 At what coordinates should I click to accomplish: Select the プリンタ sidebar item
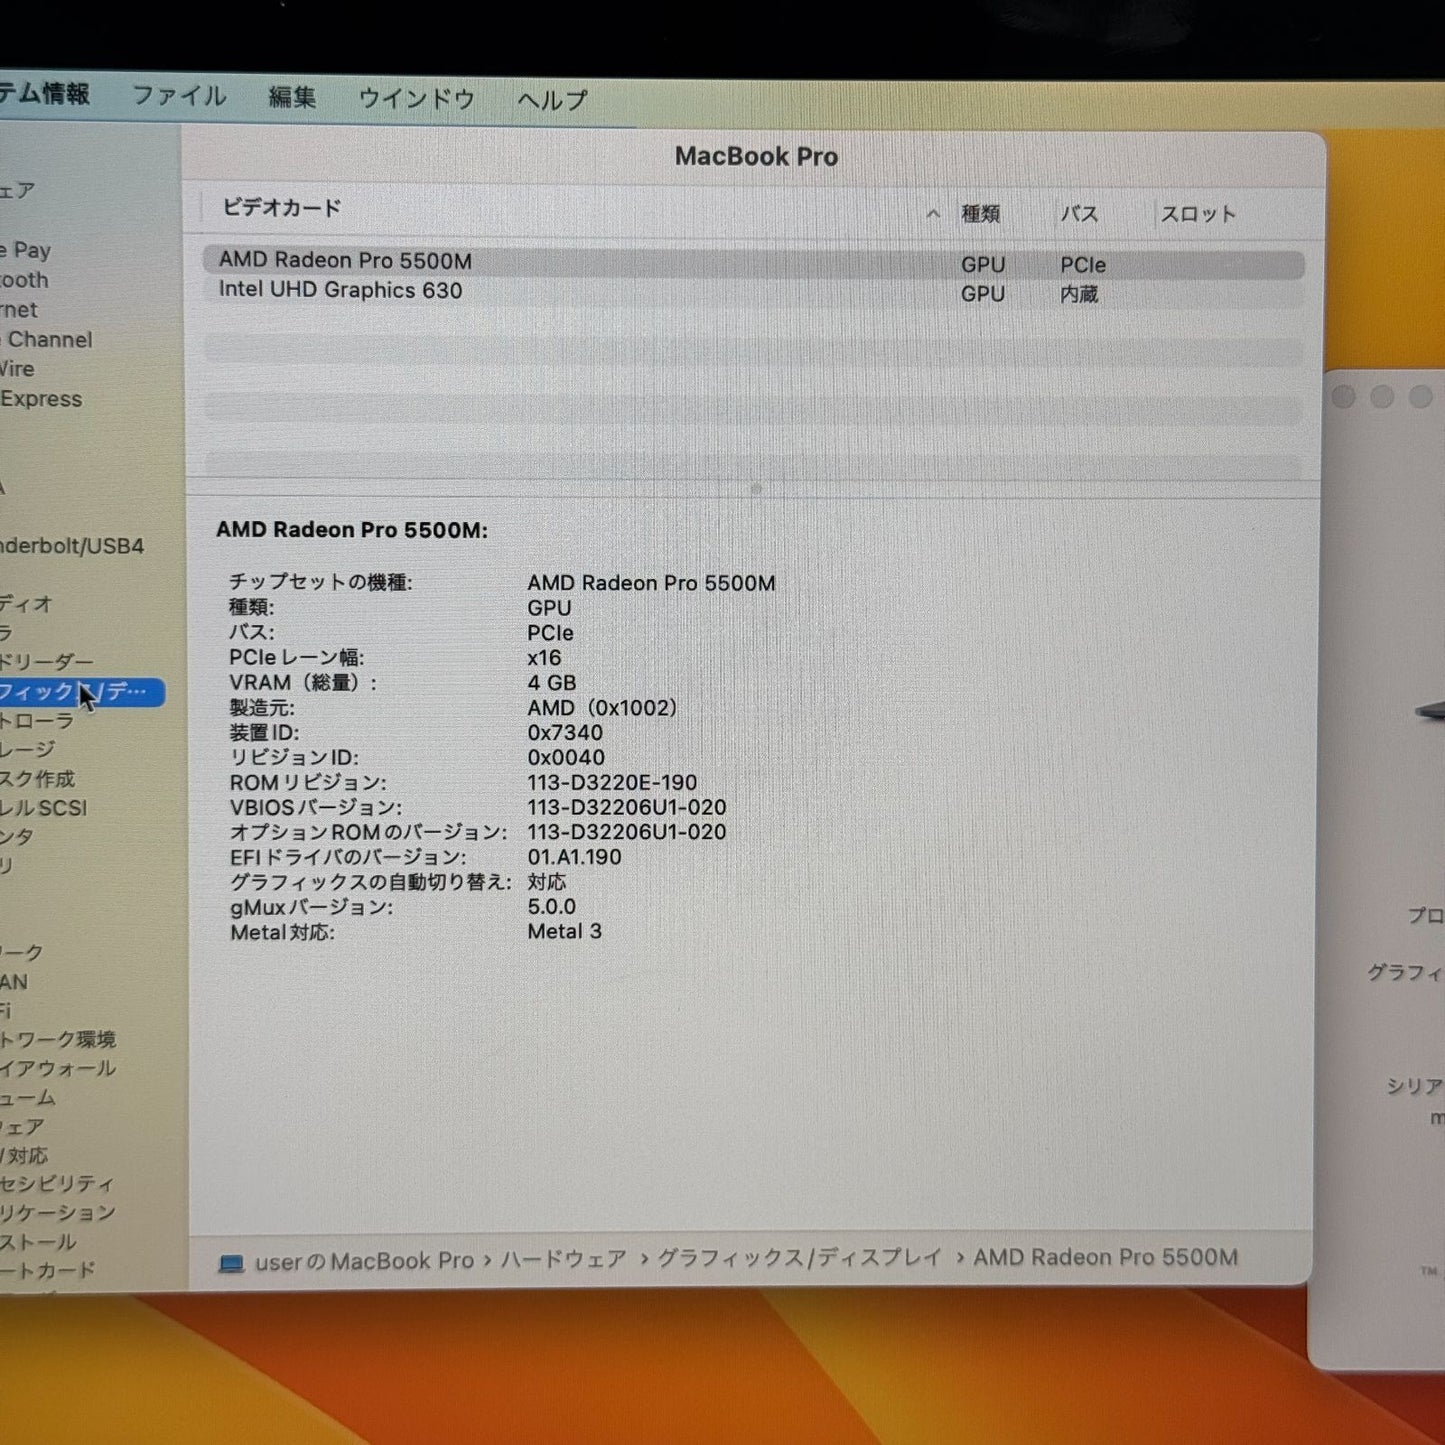pyautogui.click(x=17, y=837)
